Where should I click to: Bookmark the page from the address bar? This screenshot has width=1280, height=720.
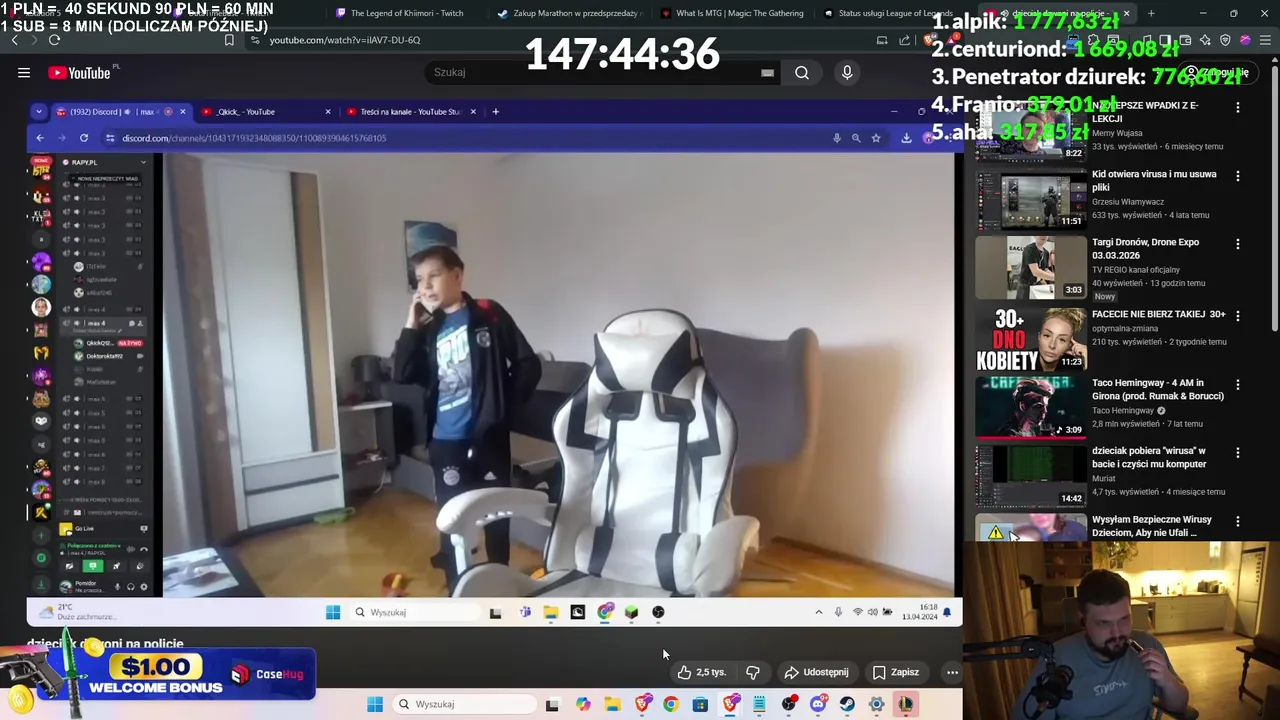229,40
